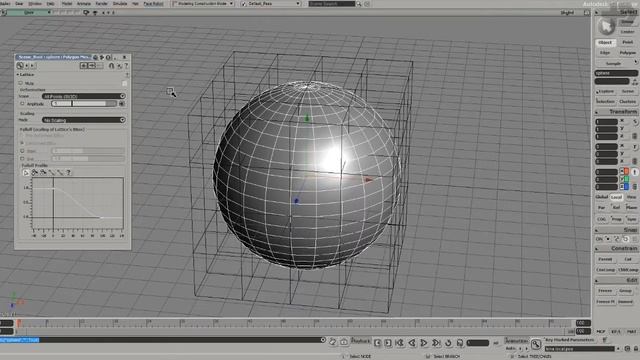Viewport: 640px width, 360px height.
Task: Toggle the Amplitude animation marker circle
Action: 22,104
